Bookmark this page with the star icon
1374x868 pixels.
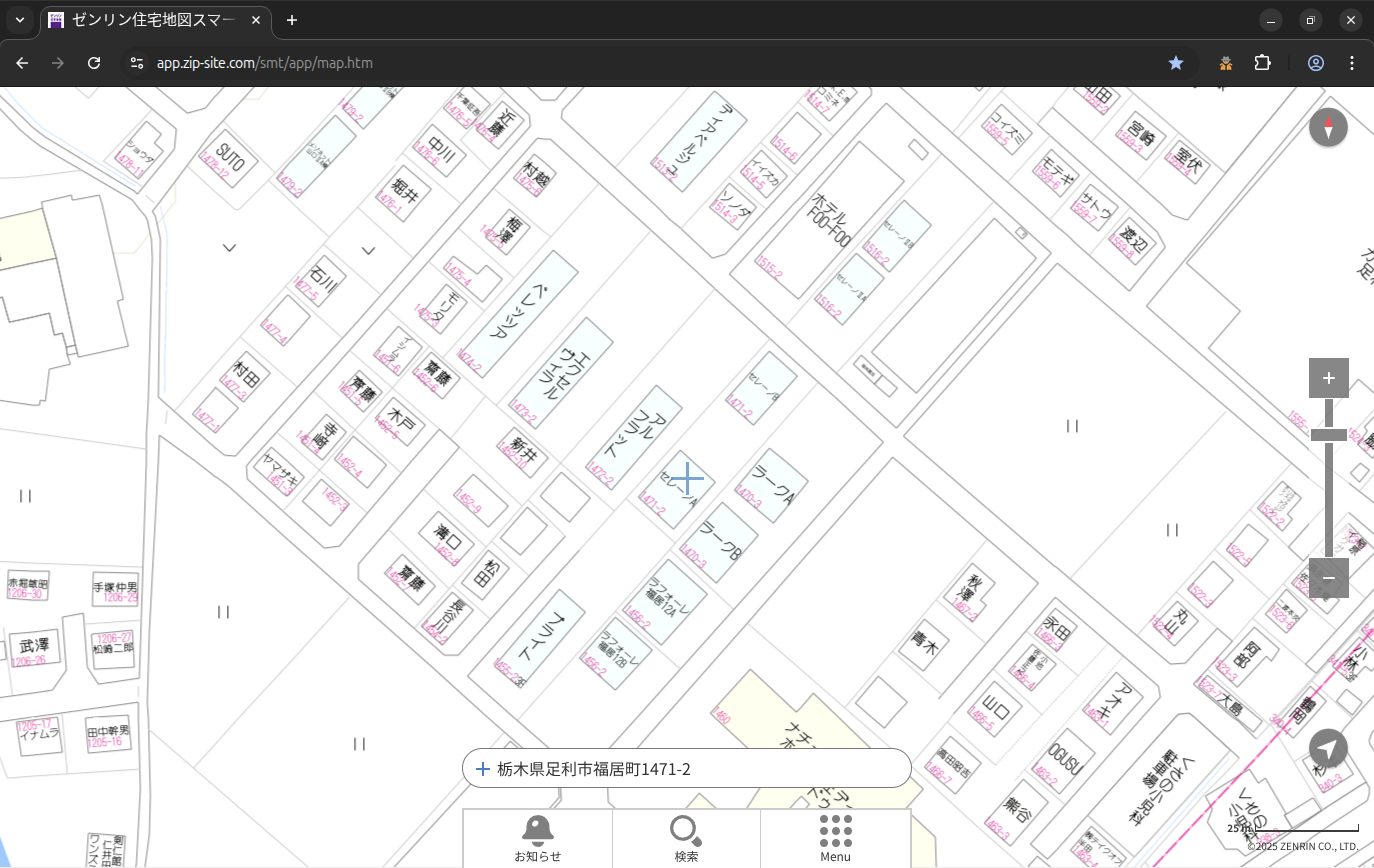(1176, 63)
